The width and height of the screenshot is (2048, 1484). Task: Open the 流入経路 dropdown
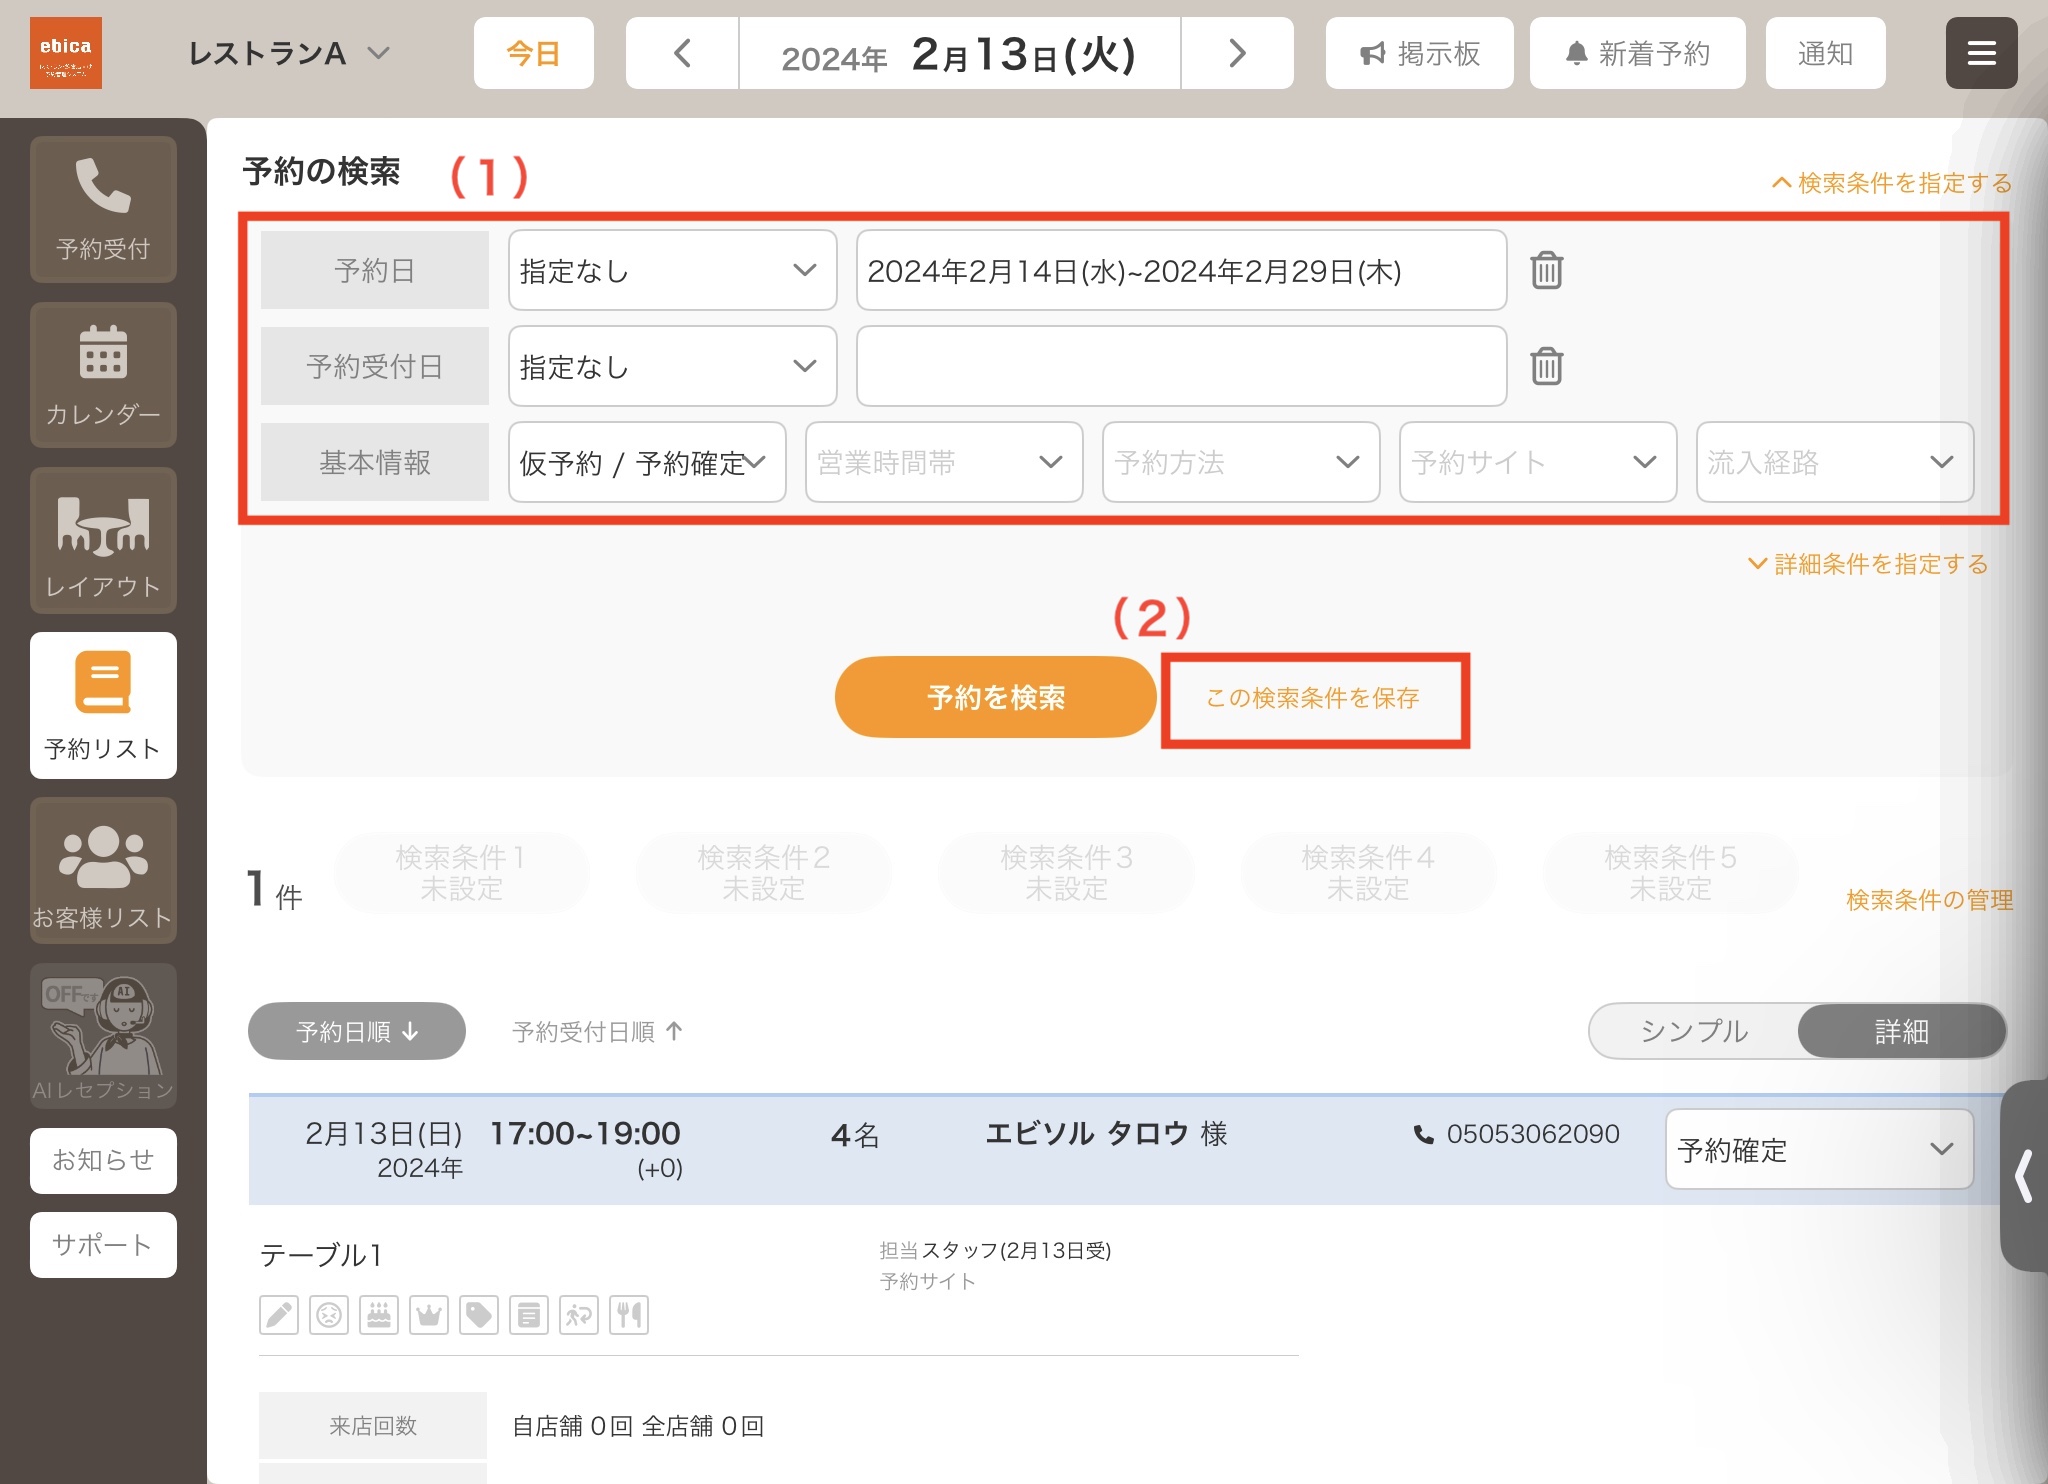pos(1835,462)
